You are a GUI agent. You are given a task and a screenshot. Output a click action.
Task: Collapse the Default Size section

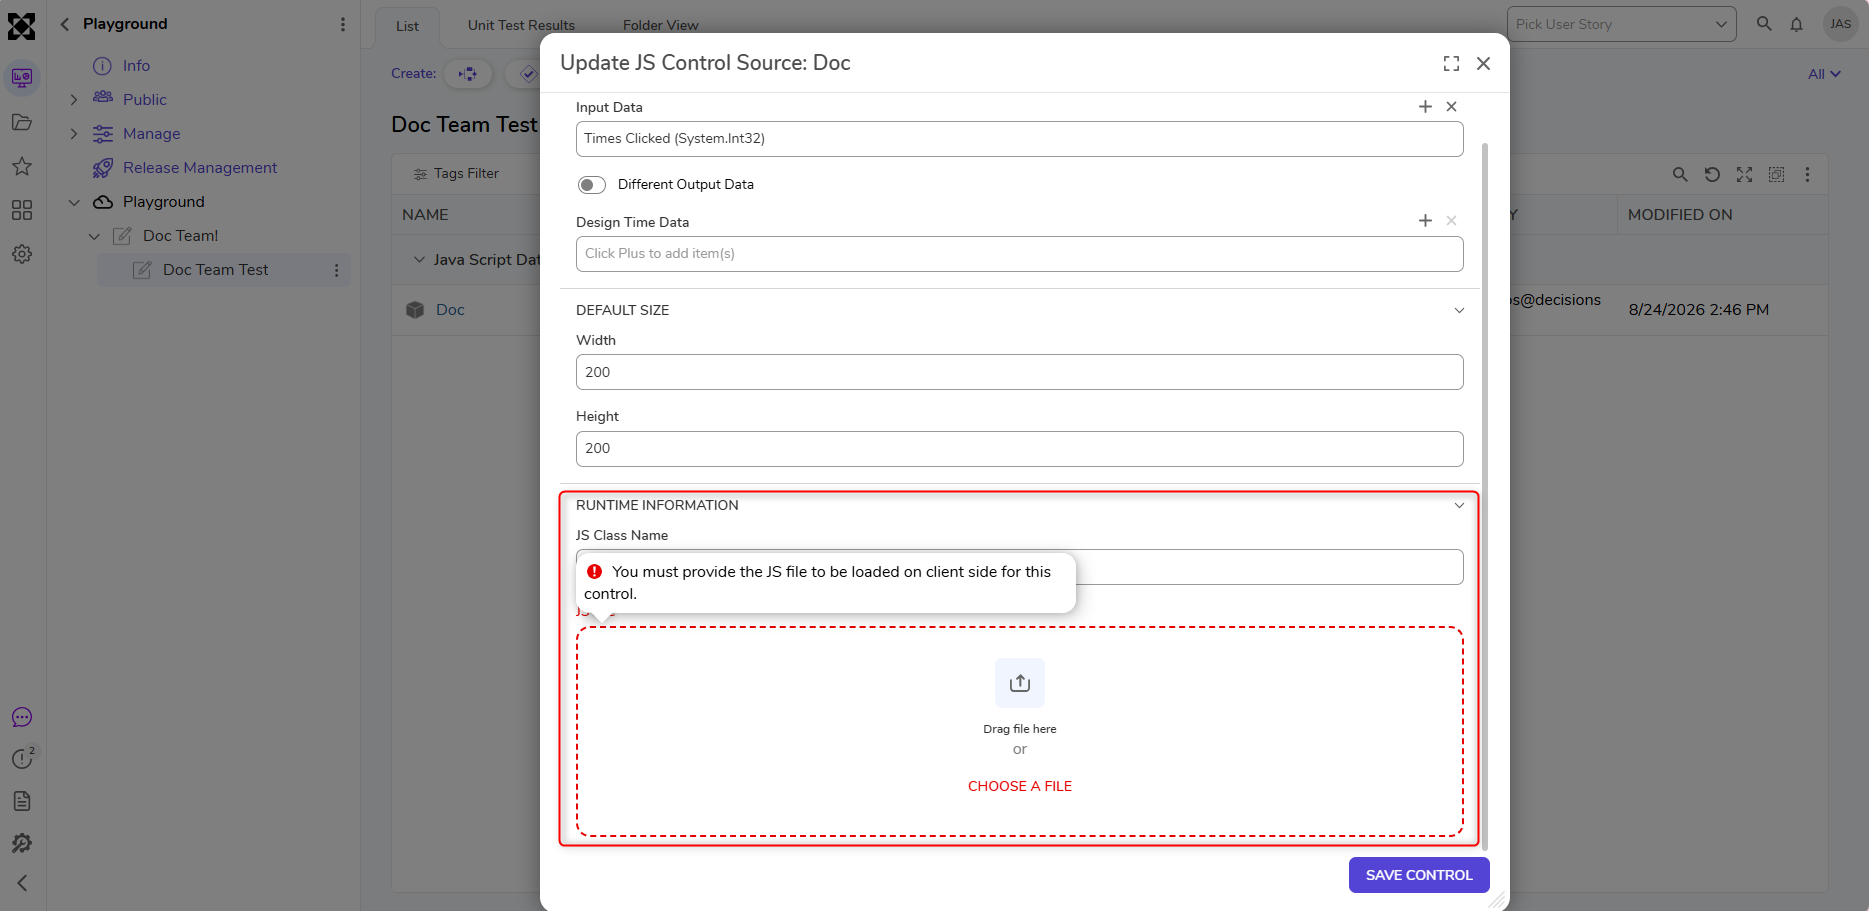pyautogui.click(x=1459, y=310)
